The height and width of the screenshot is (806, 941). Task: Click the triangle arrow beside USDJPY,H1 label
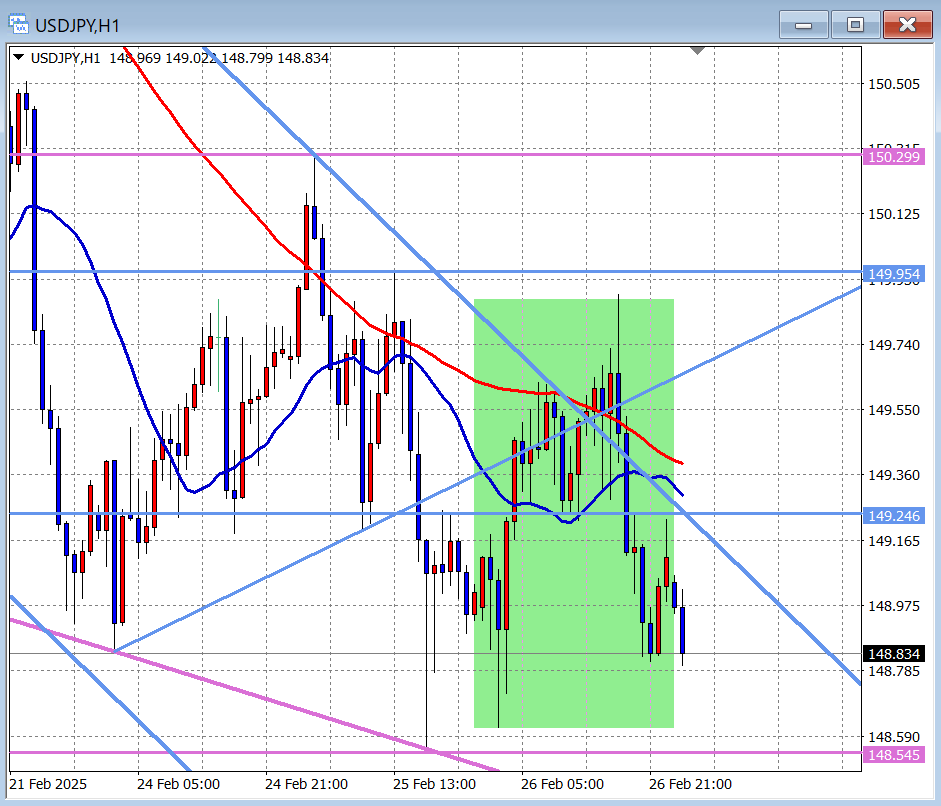pyautogui.click(x=19, y=58)
